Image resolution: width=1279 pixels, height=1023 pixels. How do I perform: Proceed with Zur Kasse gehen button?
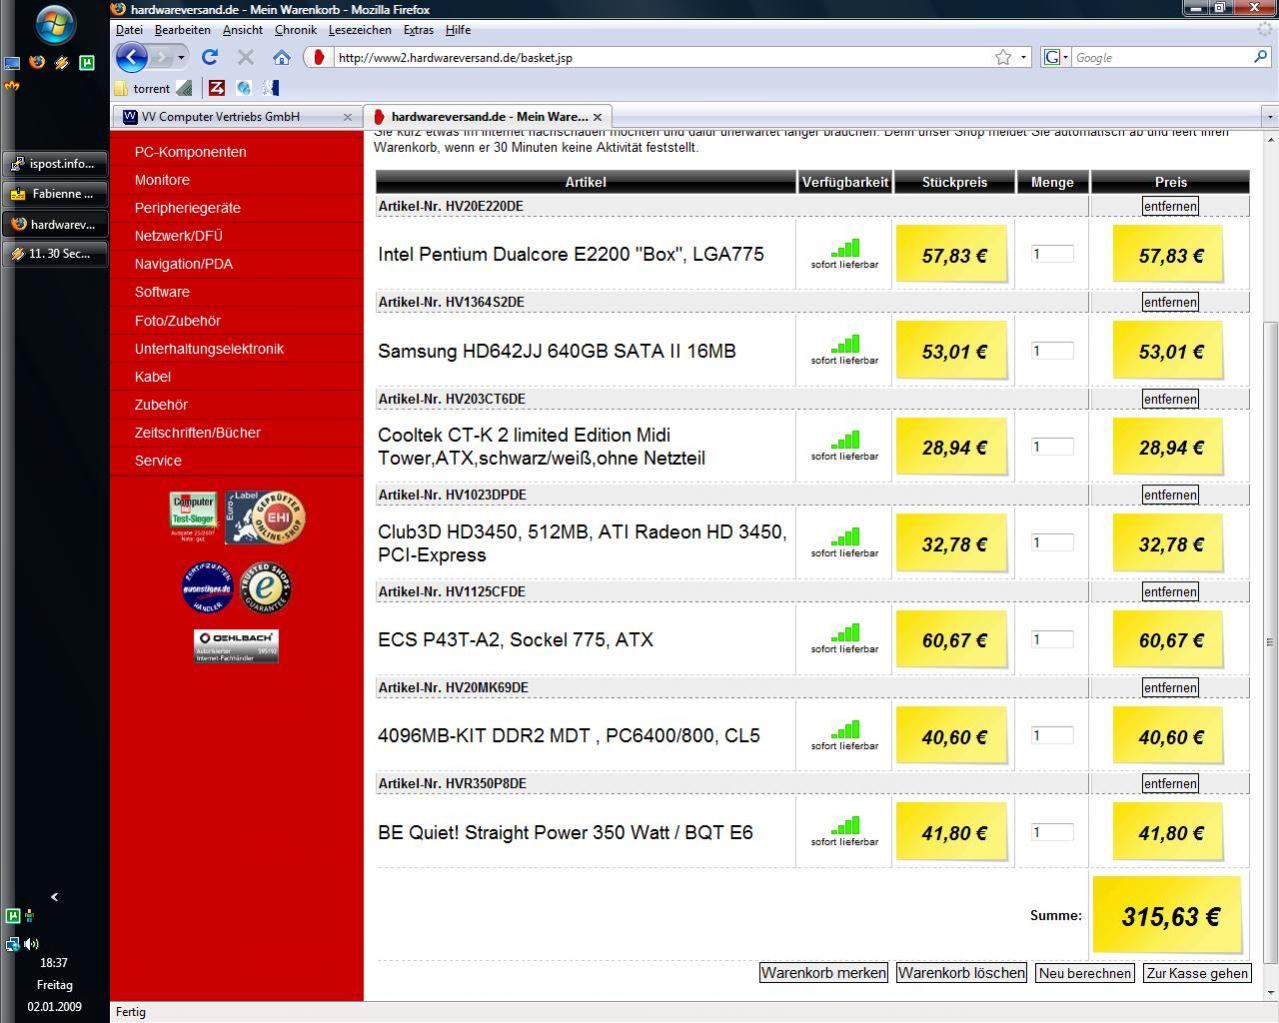(x=1197, y=973)
